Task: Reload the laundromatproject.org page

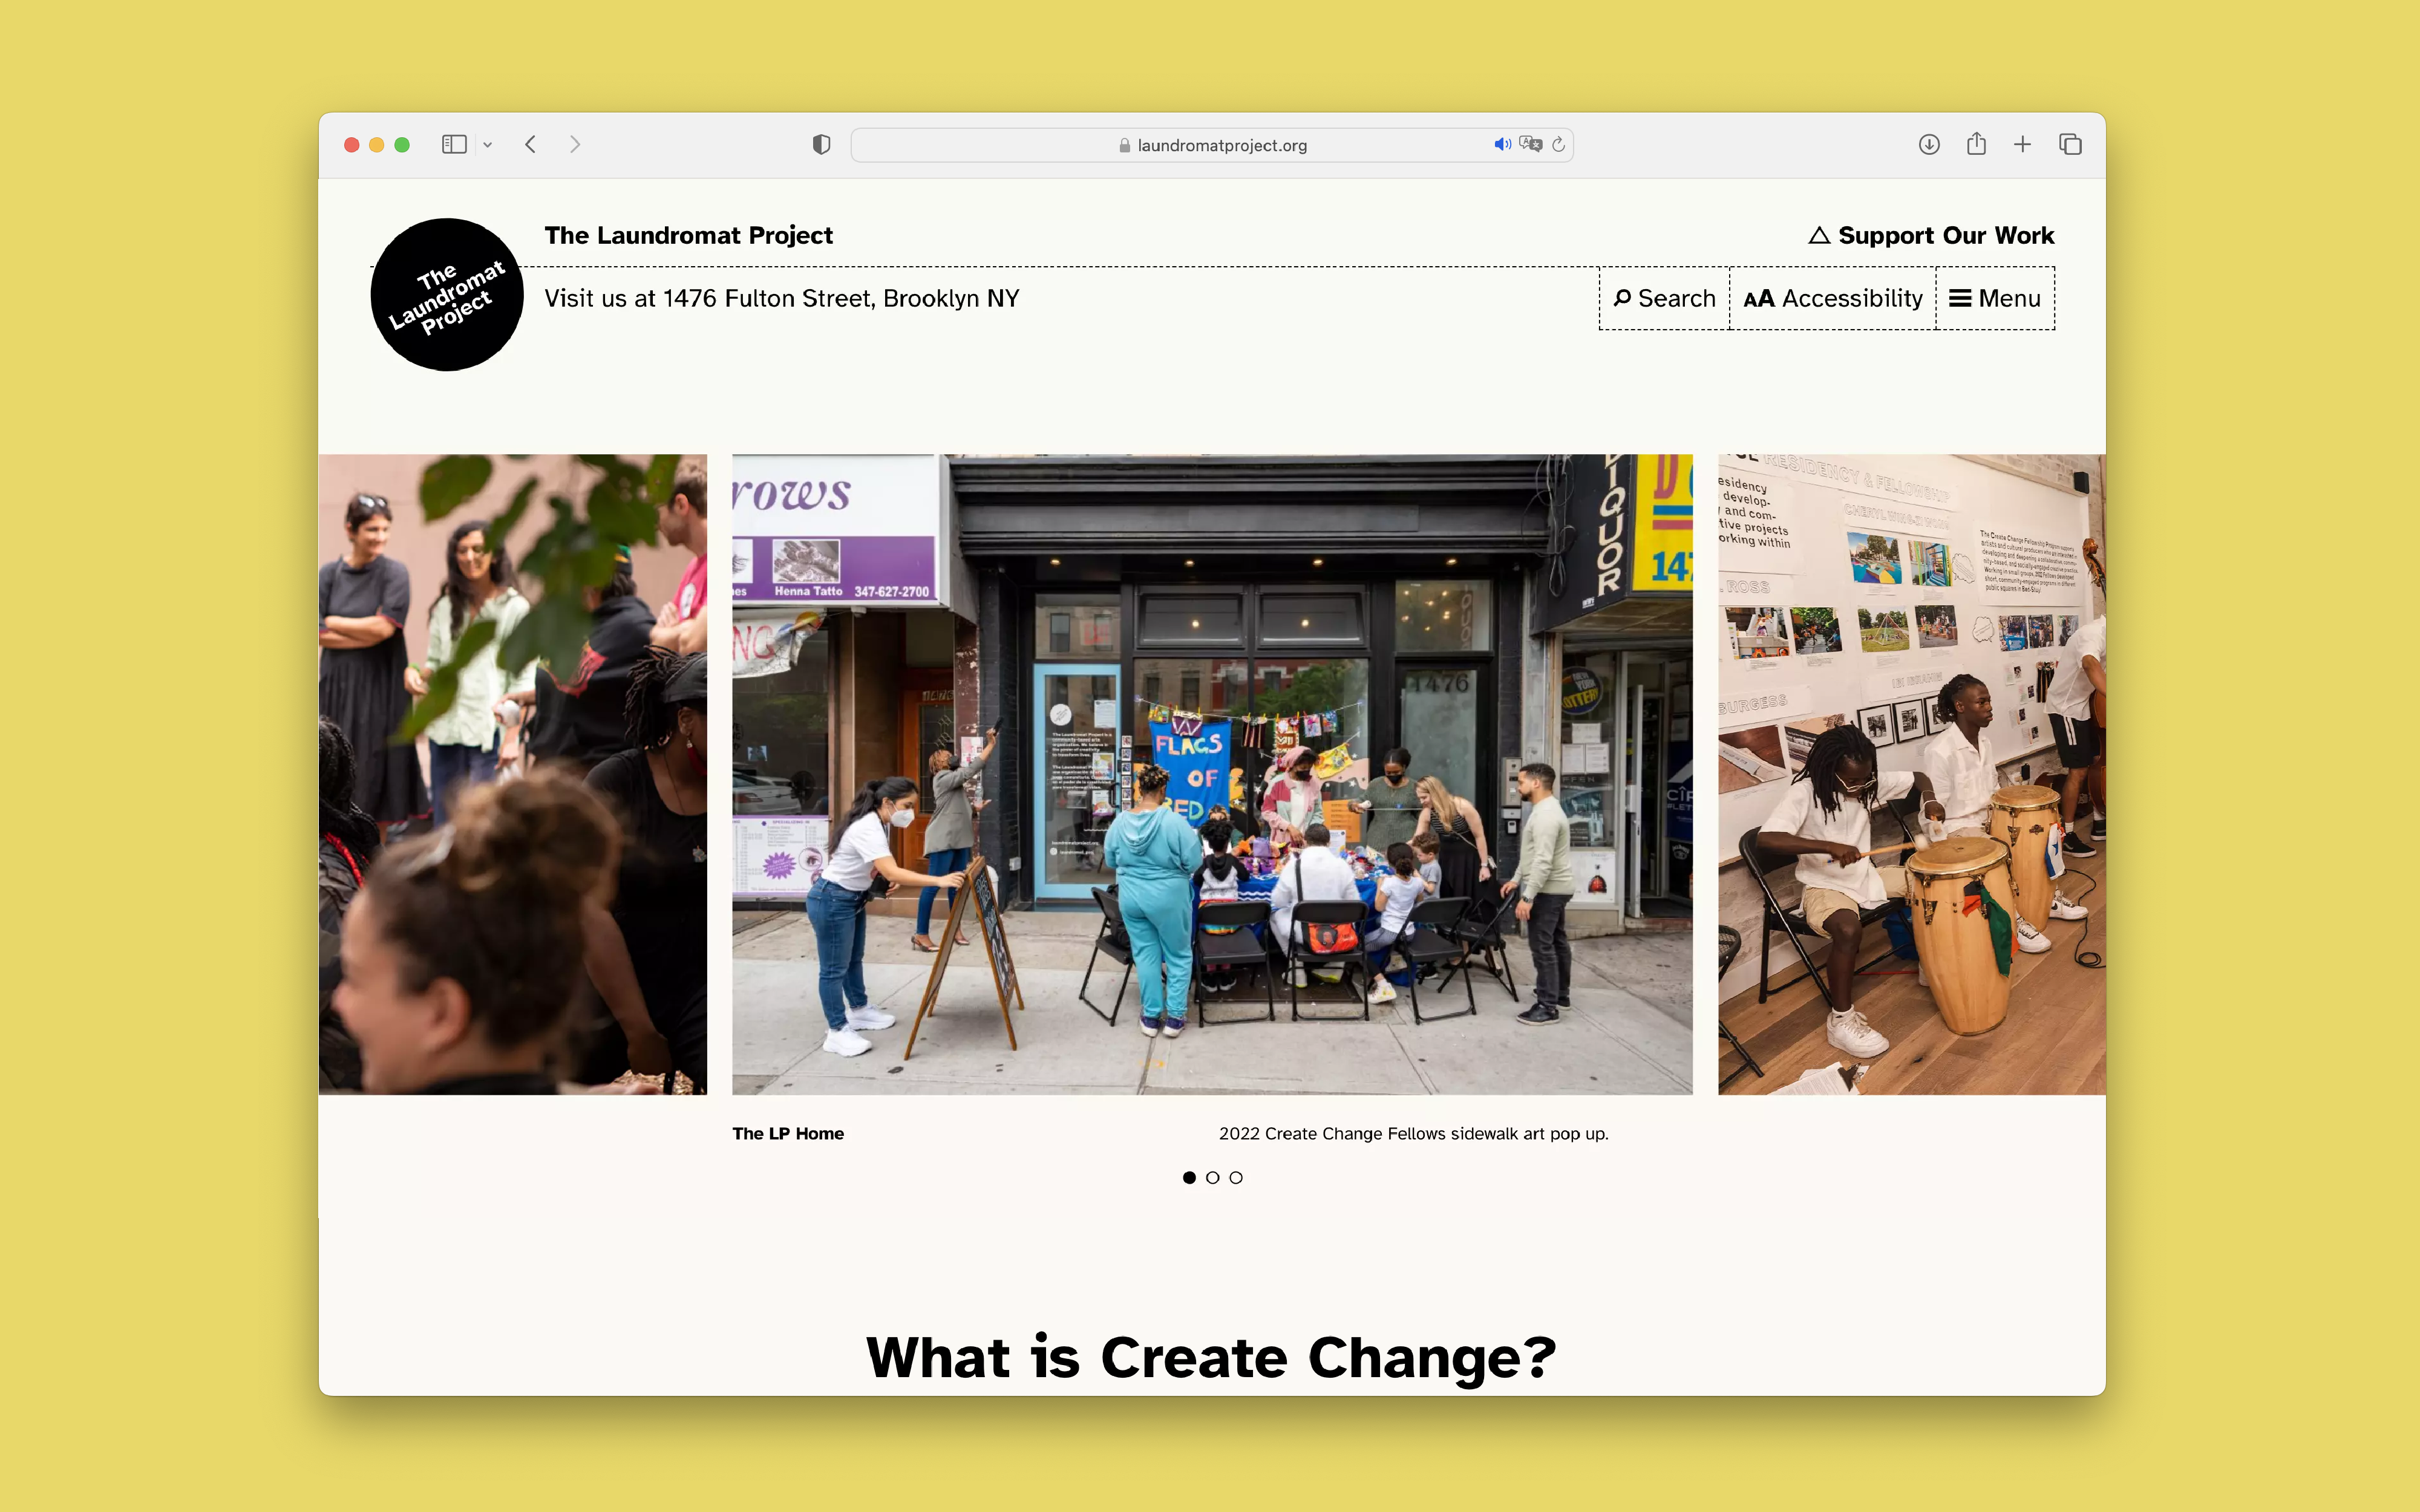Action: click(x=1558, y=145)
